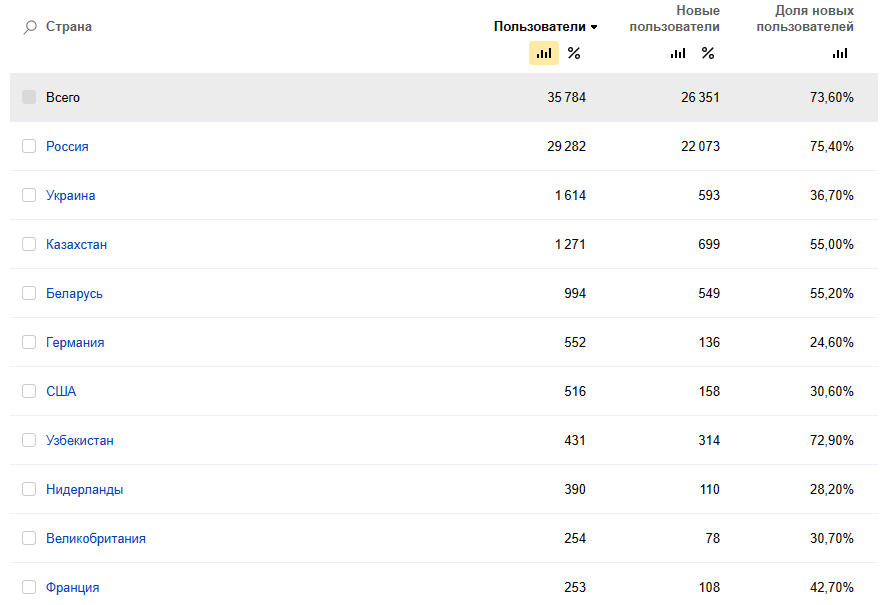This screenshot has width=888, height=605.
Task: Tick the checkbox for Россия row
Action: (x=29, y=146)
